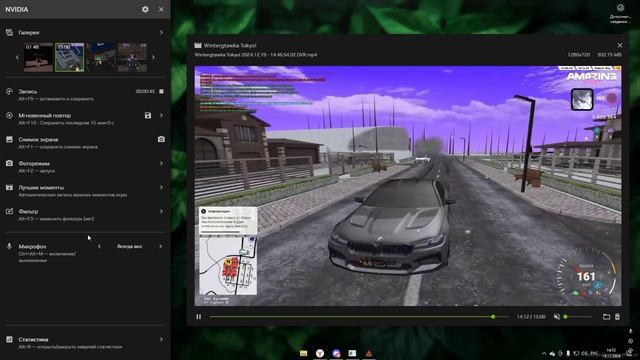640x360 pixels.
Task: Open the purple round taskbar app
Action: click(x=336, y=353)
